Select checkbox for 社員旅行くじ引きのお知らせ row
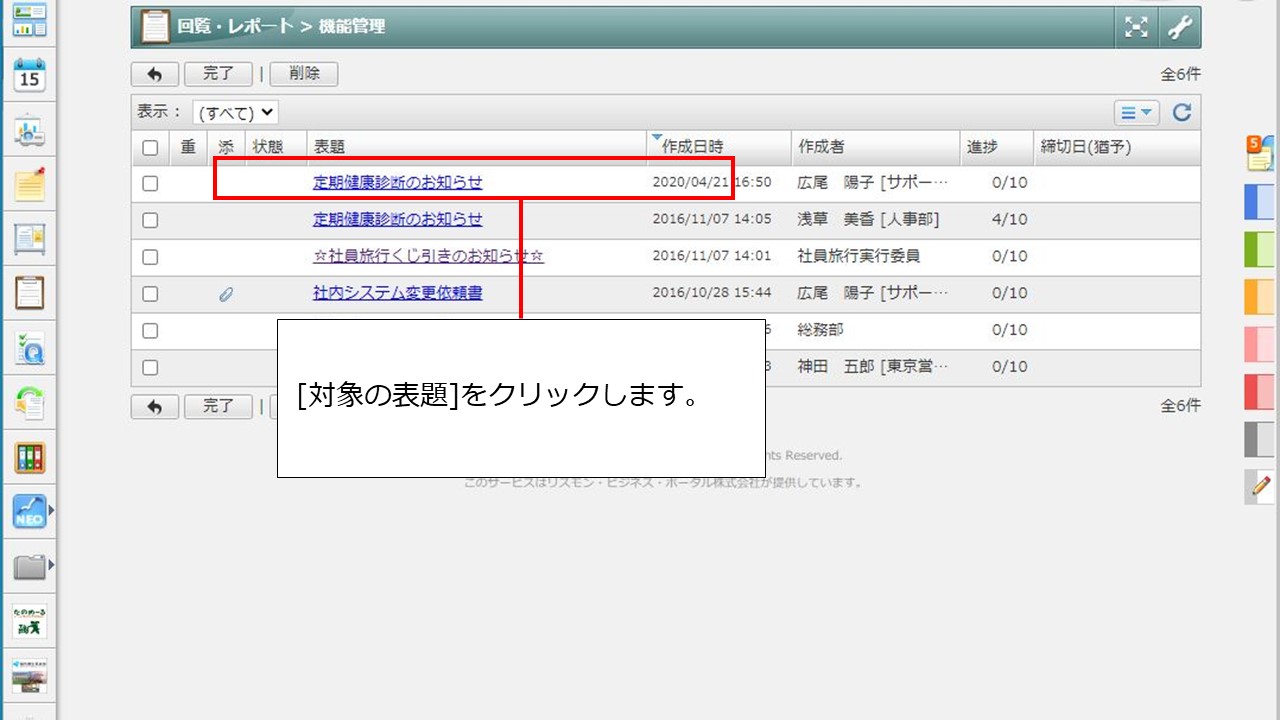This screenshot has height=720, width=1280. point(150,257)
